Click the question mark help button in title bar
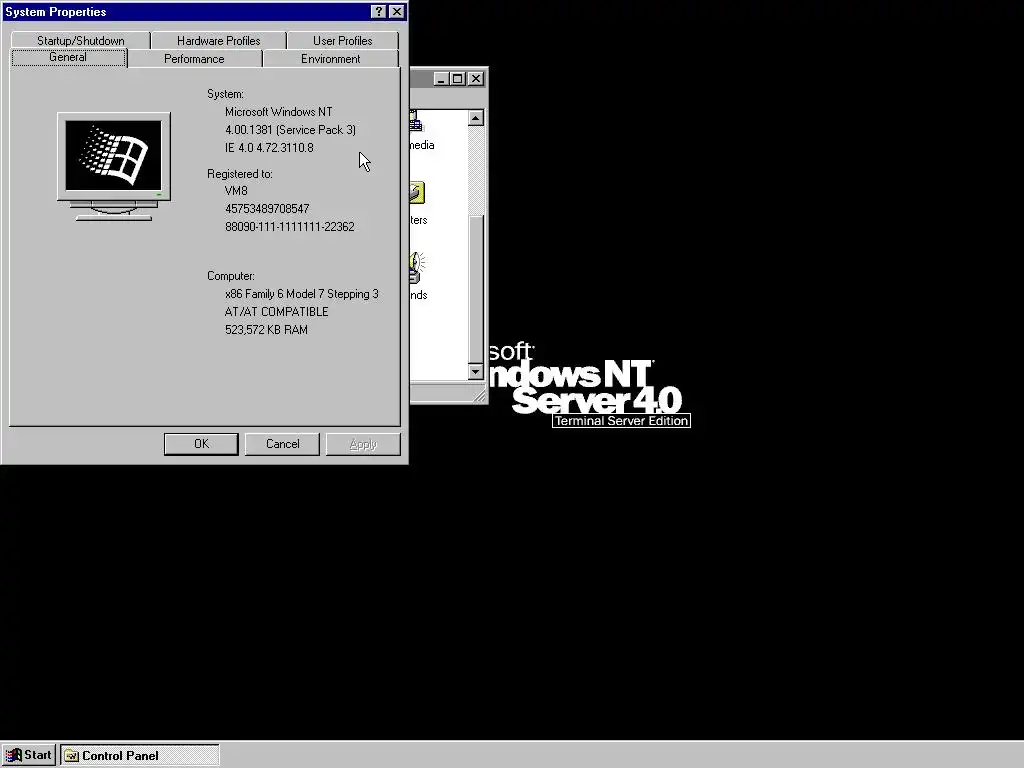The image size is (1024, 768). click(379, 12)
